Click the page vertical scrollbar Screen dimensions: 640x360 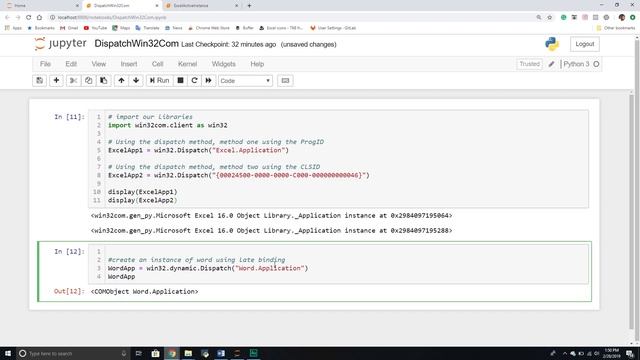632,212
